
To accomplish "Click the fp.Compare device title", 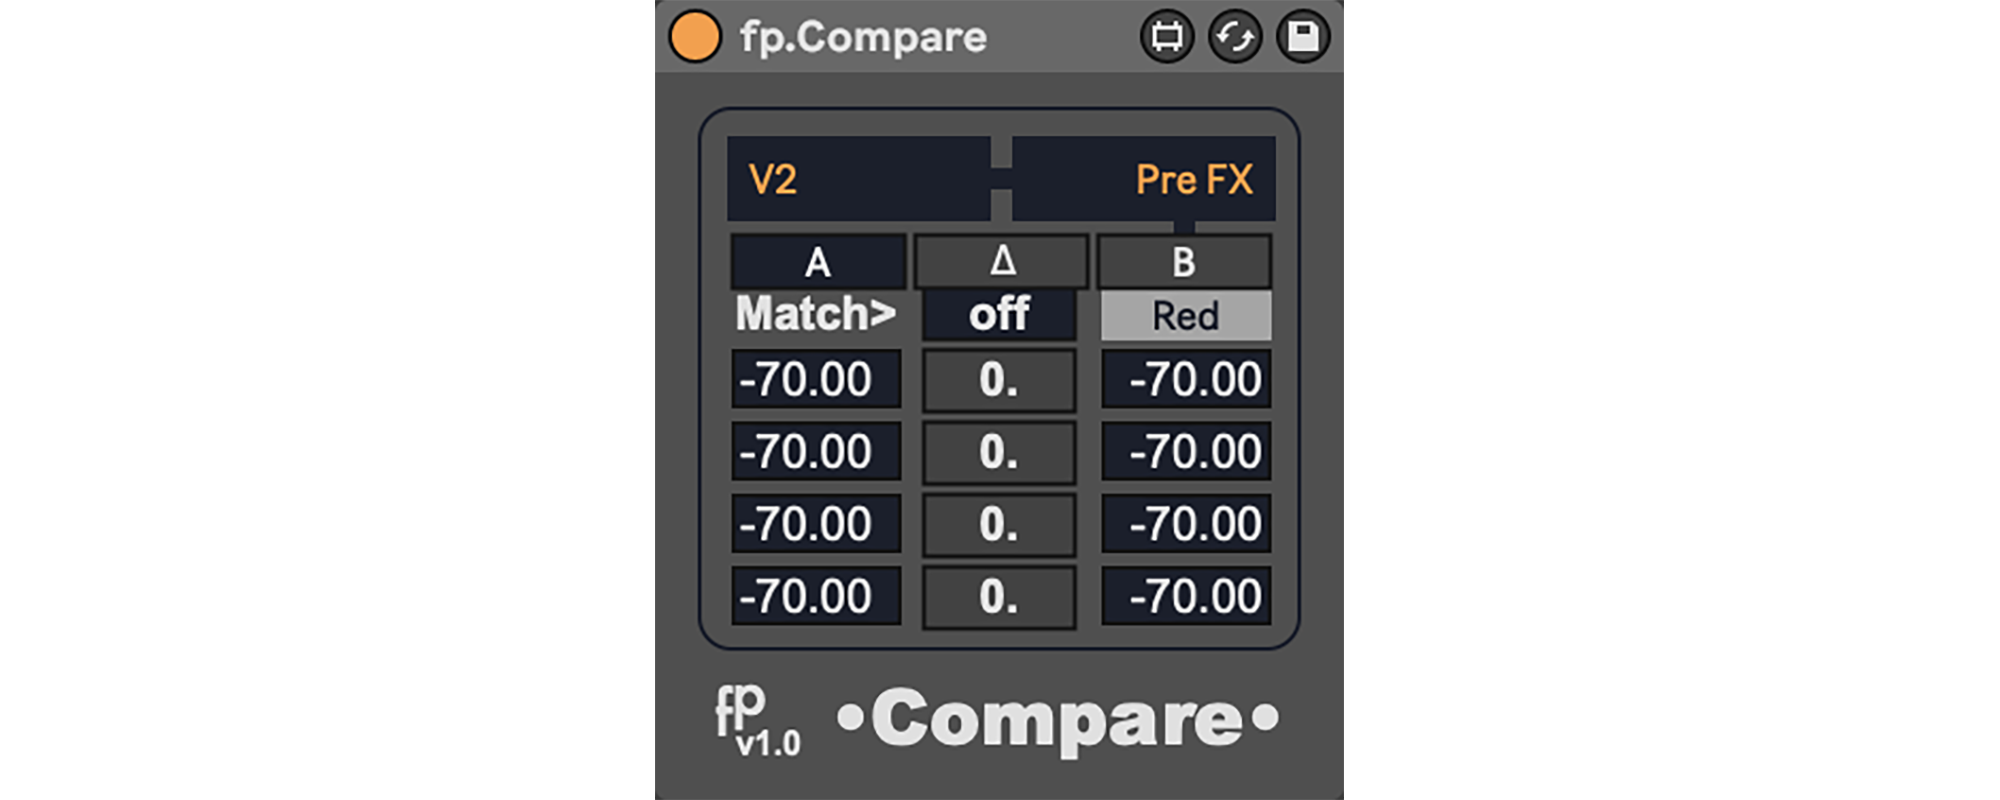I will 863,38.
